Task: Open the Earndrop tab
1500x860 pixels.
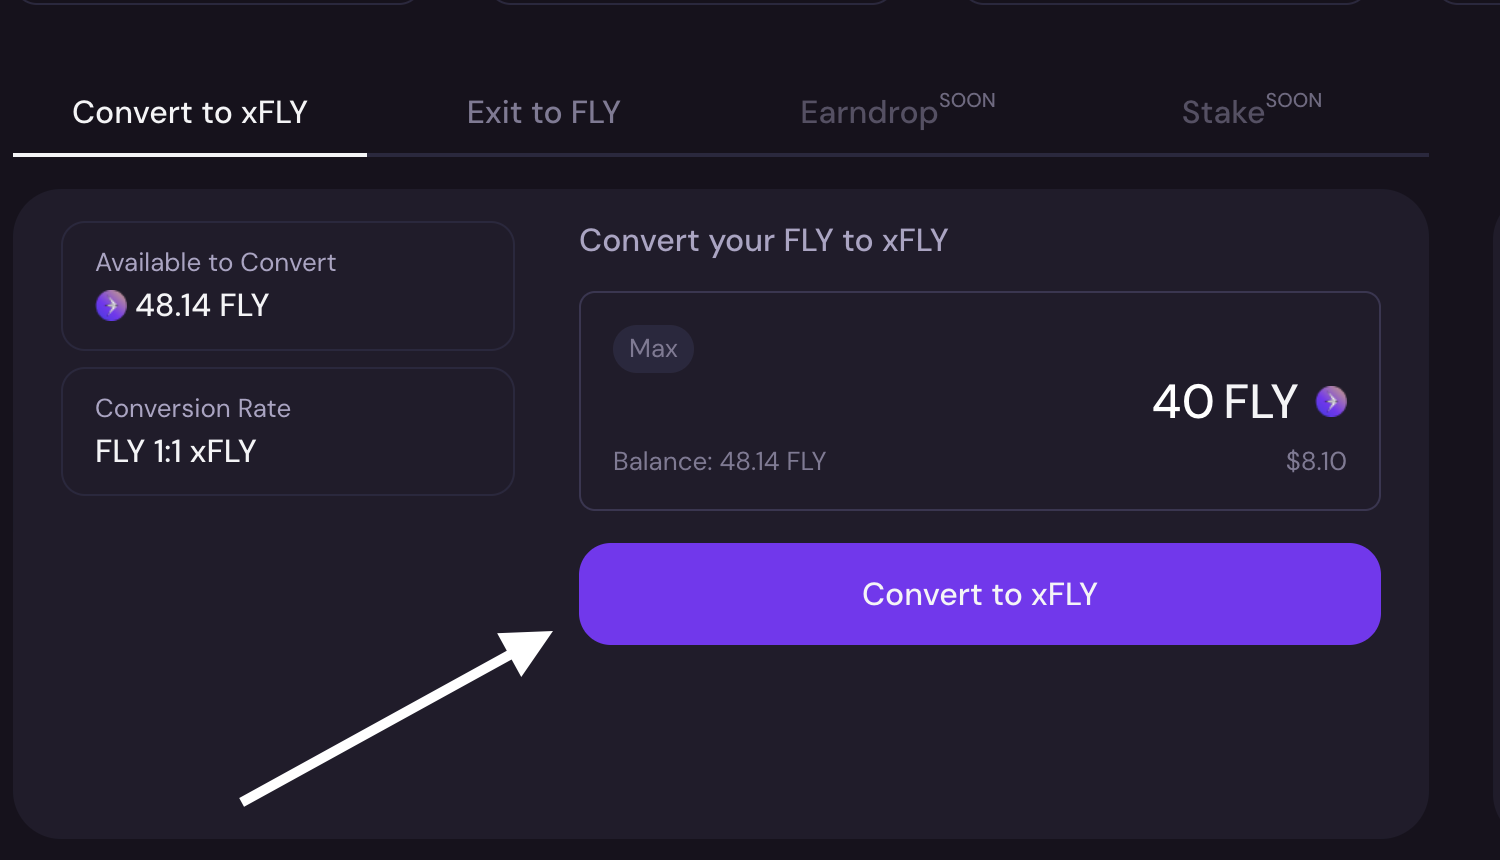Action: click(x=868, y=113)
